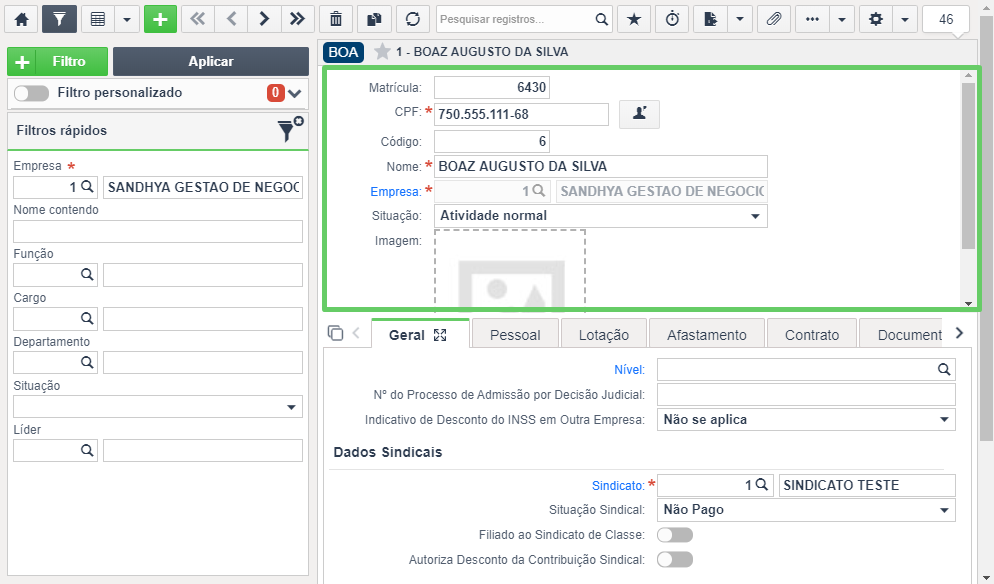Go to the next record
Image resolution: width=994 pixels, height=584 pixels.
click(264, 20)
